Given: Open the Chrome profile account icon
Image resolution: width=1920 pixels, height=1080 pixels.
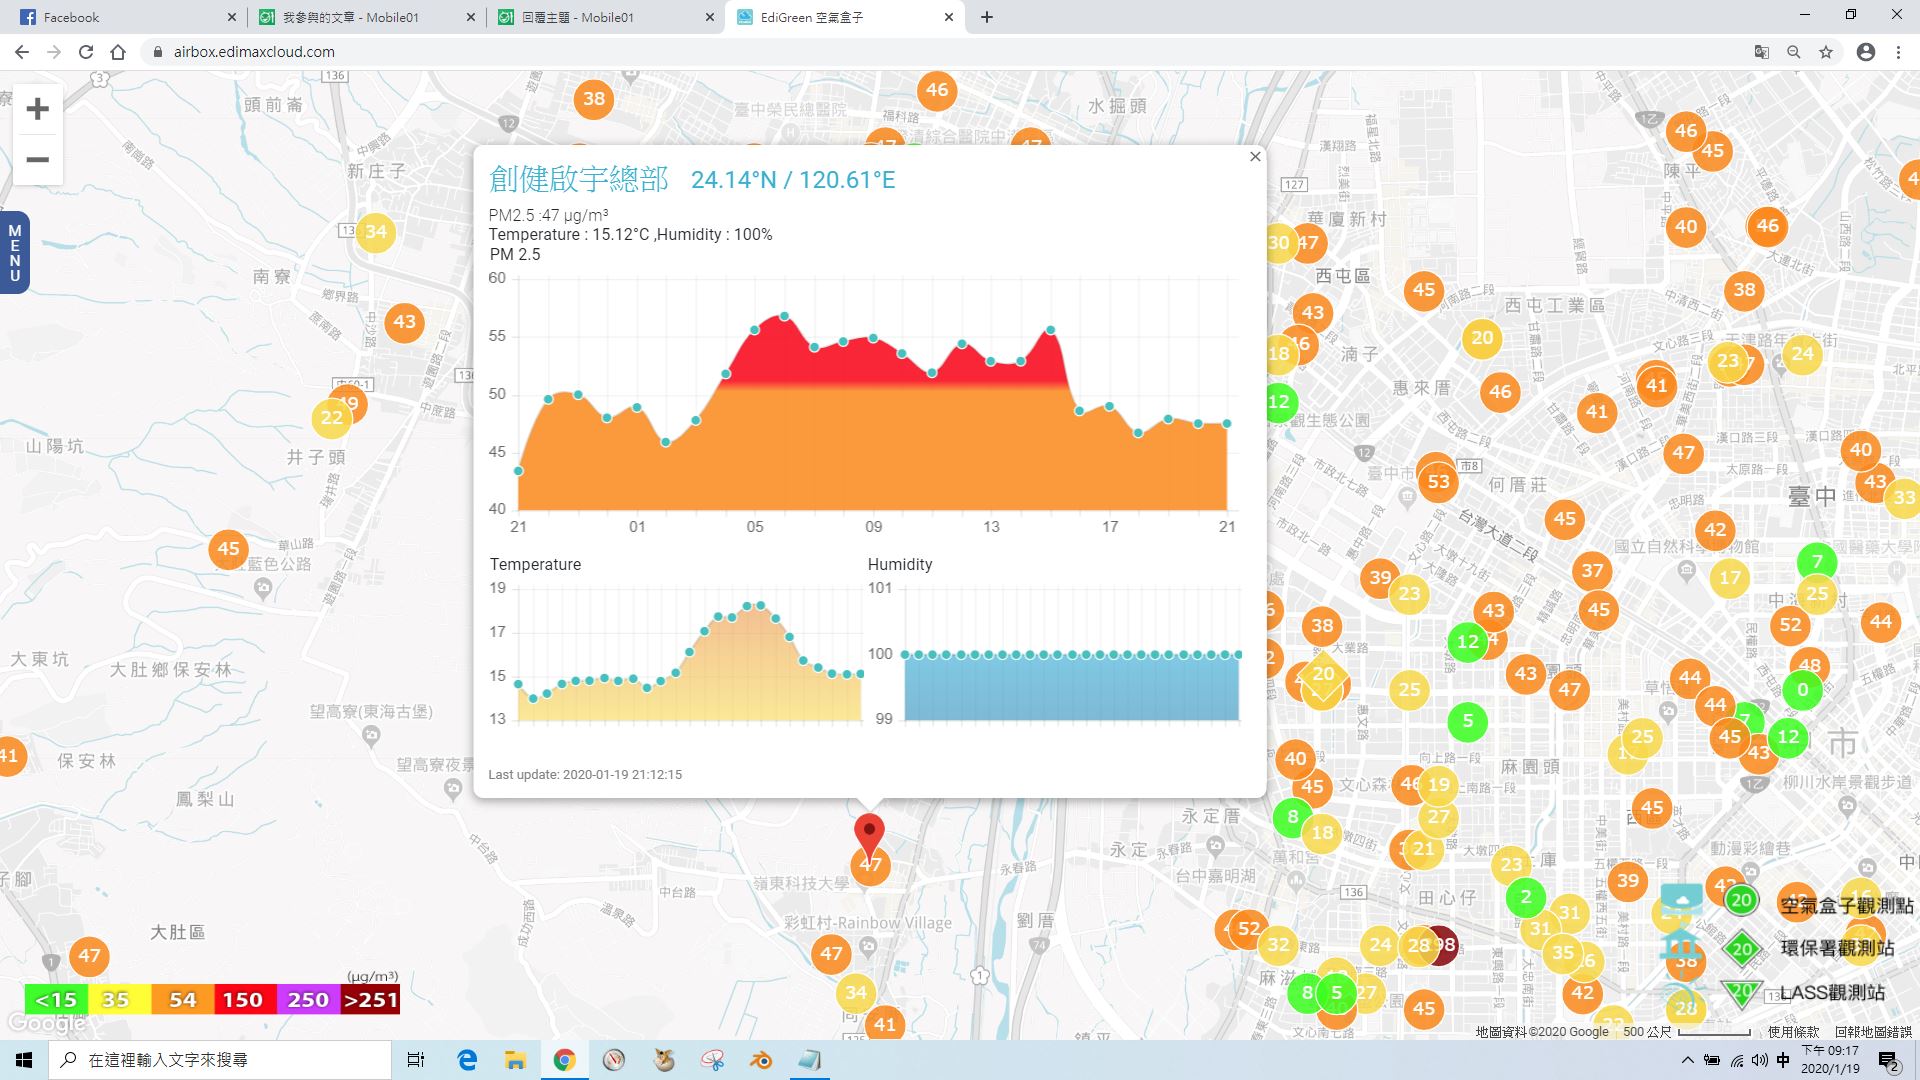Looking at the screenshot, I should coord(1866,52).
